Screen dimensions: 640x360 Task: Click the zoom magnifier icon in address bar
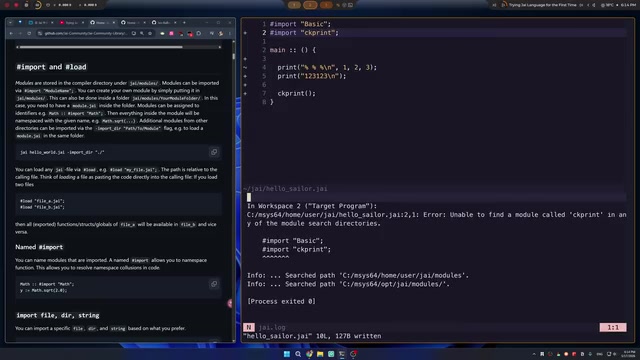[142, 33]
